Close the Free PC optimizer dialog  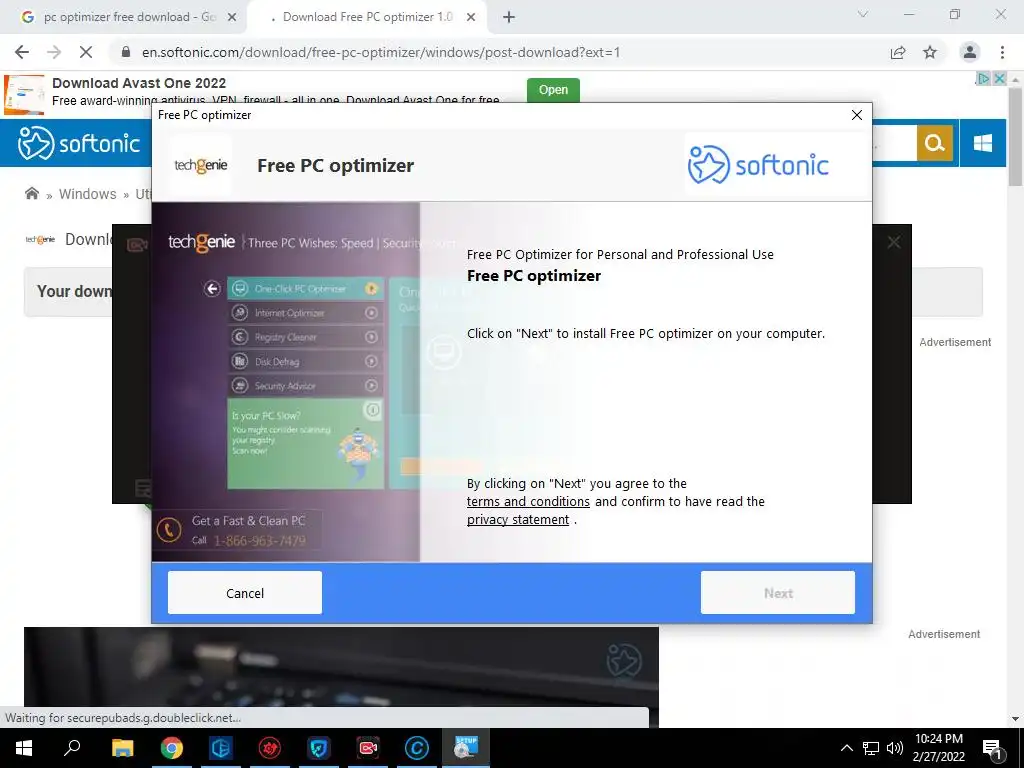(857, 115)
